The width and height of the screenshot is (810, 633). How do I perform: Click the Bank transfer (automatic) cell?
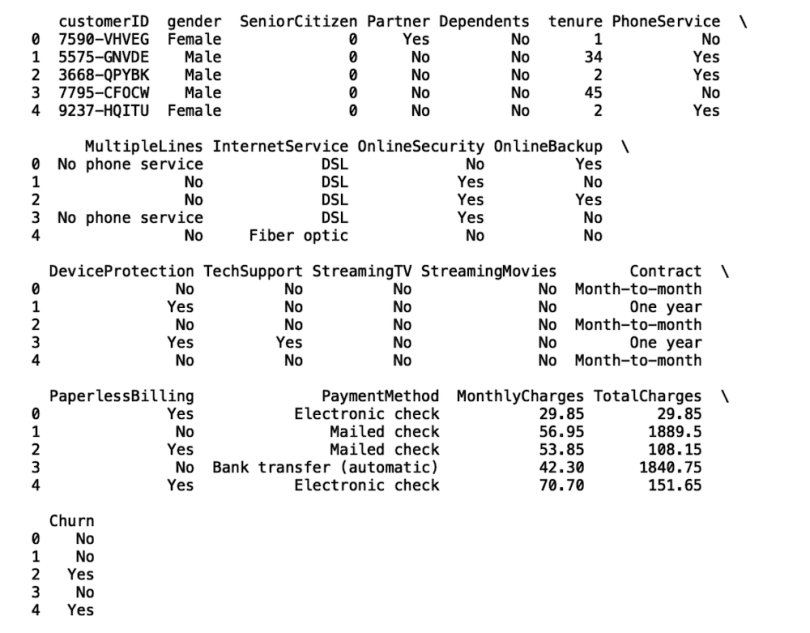[326, 468]
